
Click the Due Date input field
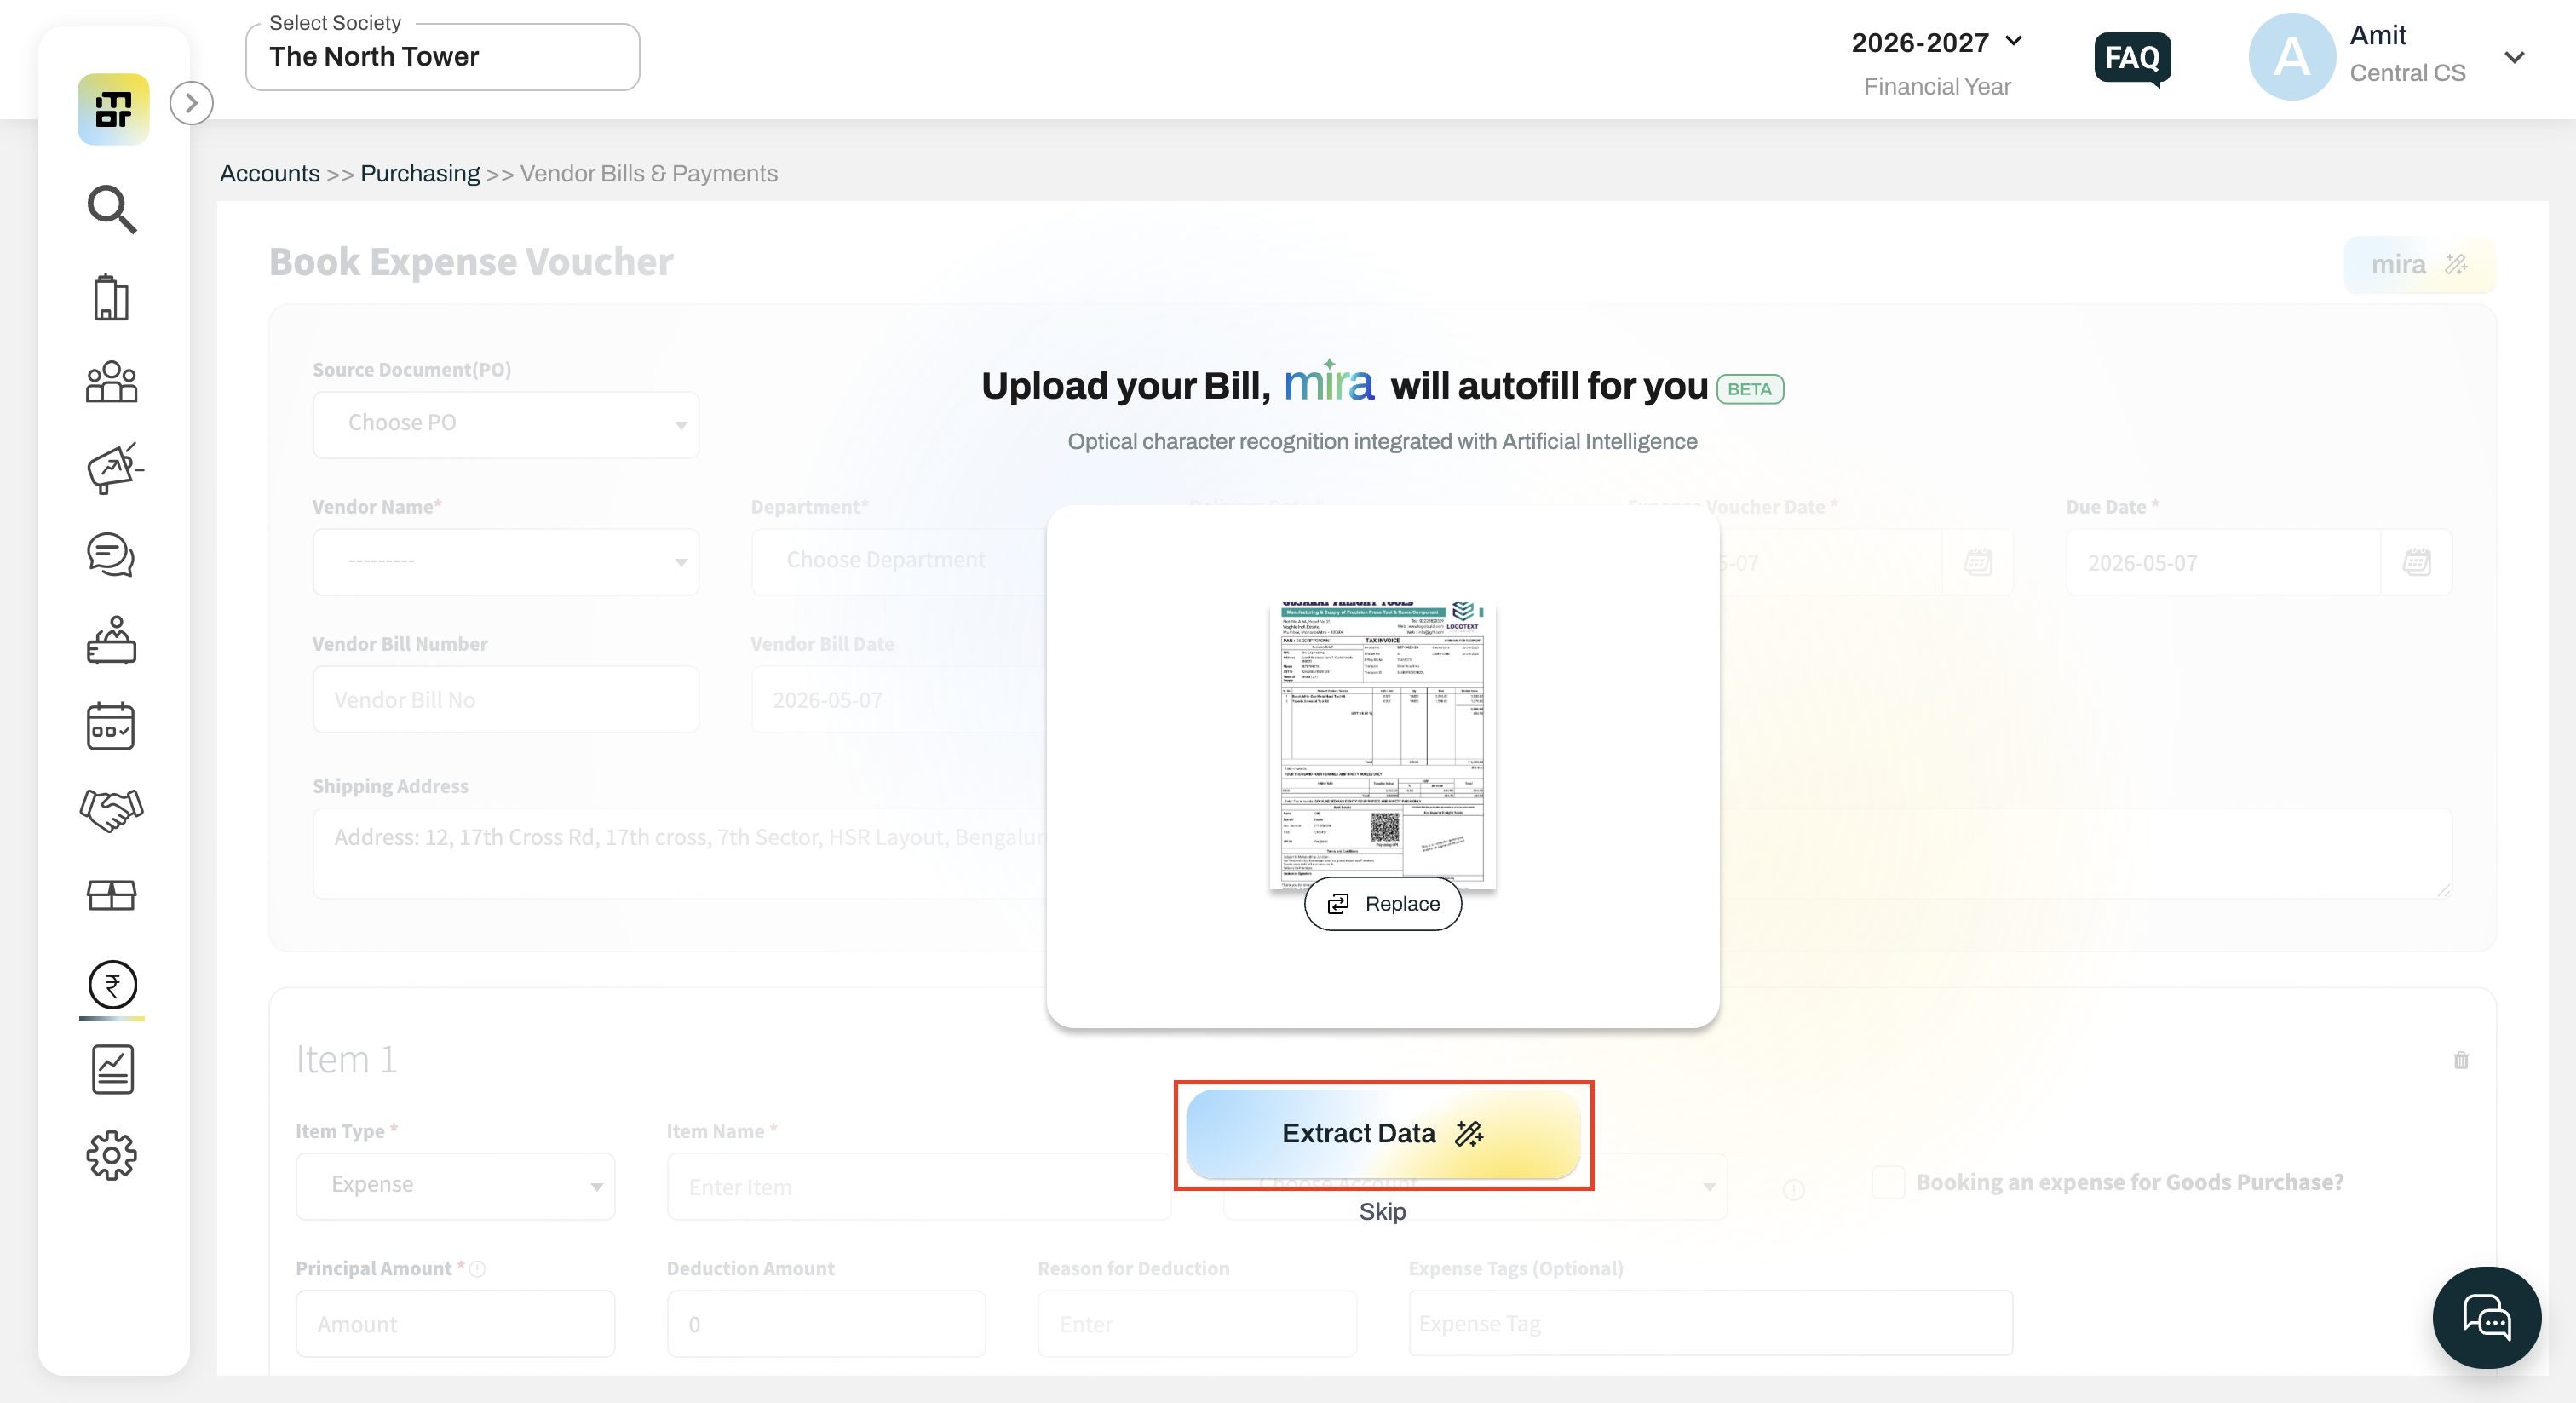(x=2224, y=562)
